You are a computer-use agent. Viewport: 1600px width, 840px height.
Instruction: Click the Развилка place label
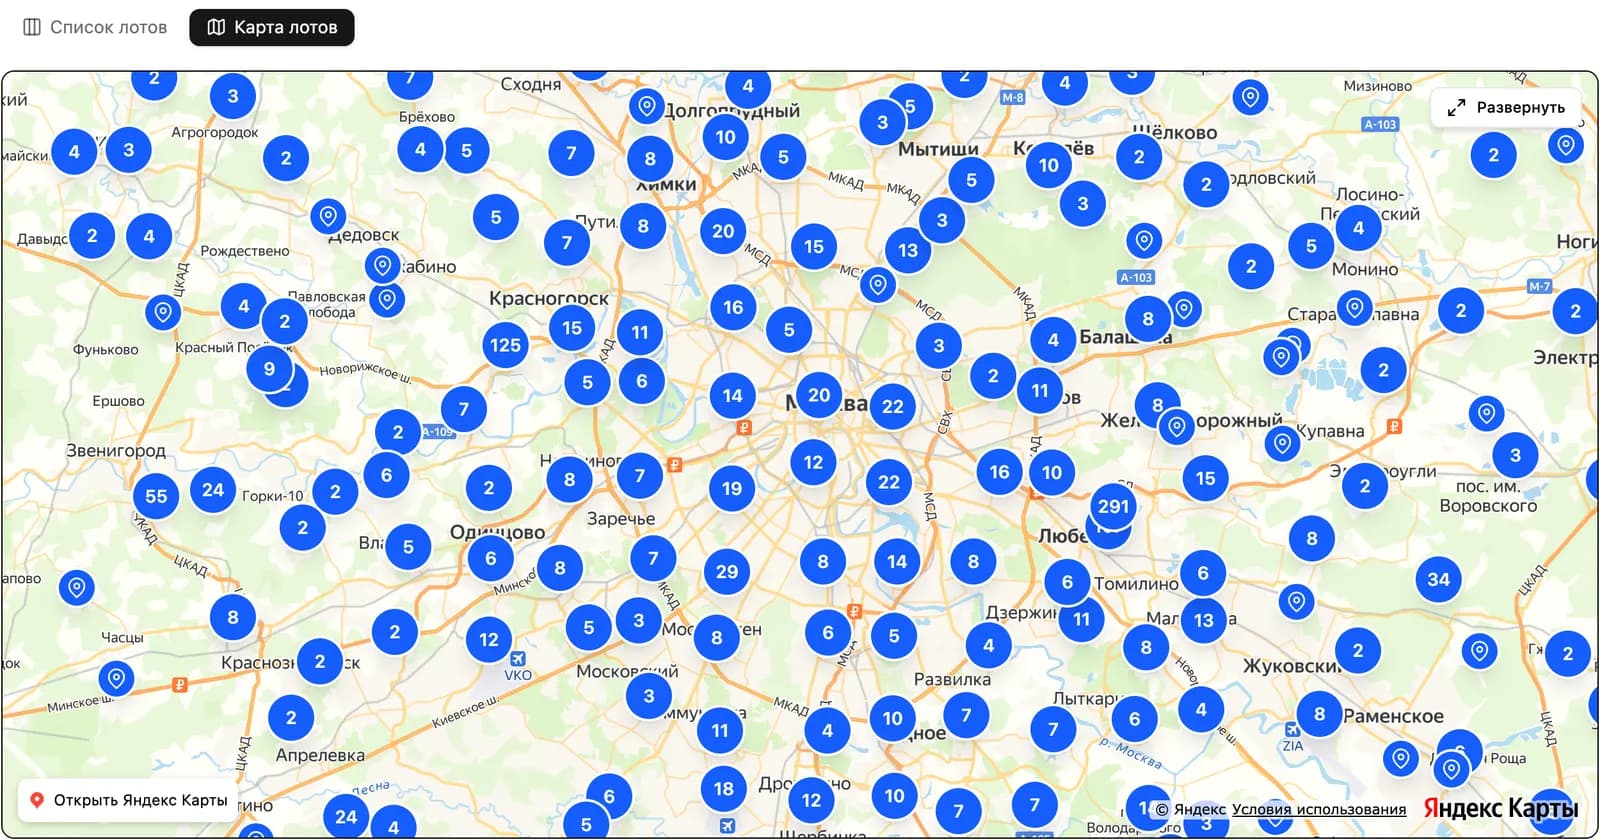tap(952, 679)
